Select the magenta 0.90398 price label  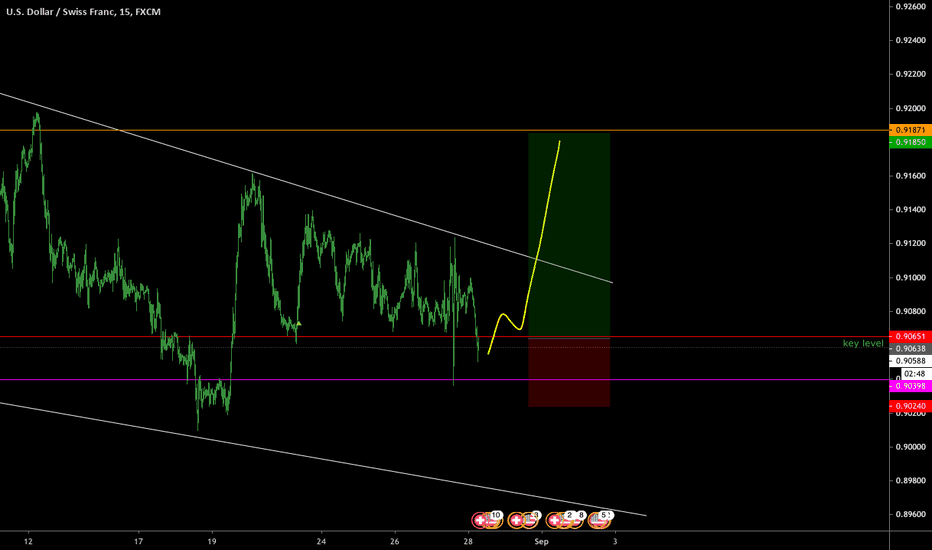[910, 386]
